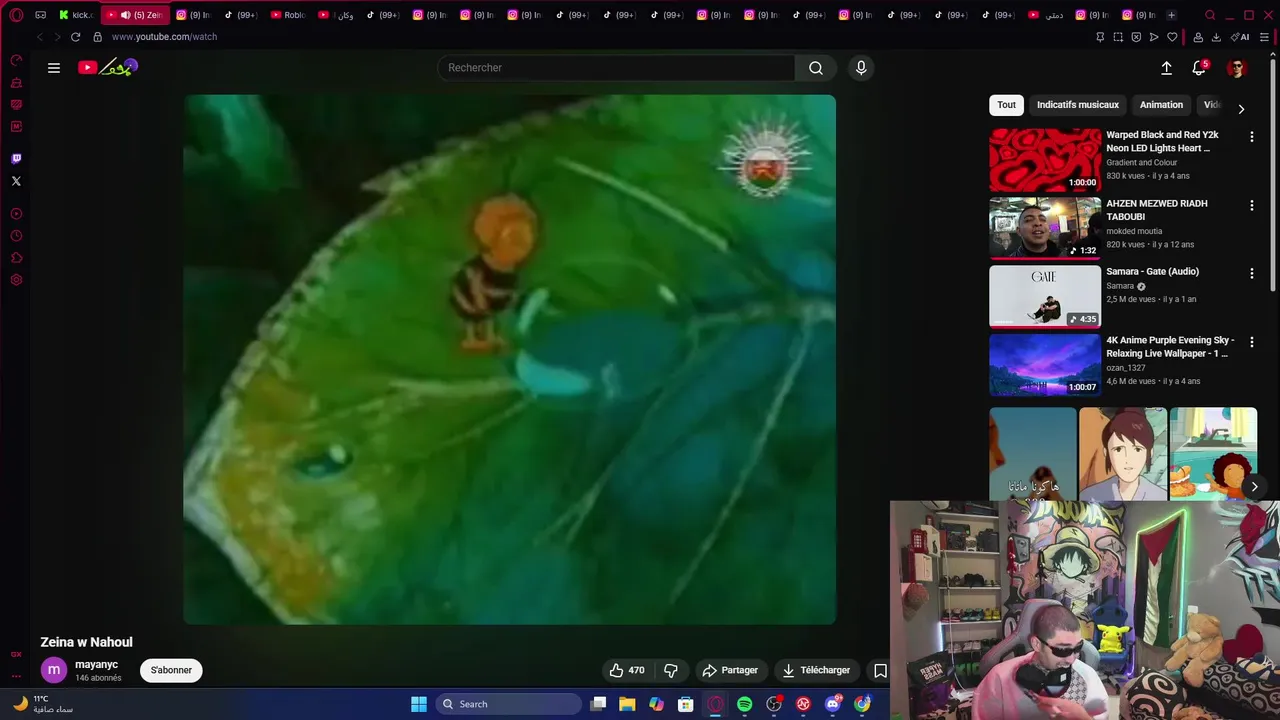Image resolution: width=1280 pixels, height=720 pixels.
Task: Open the Windows Start menu
Action: tap(419, 704)
